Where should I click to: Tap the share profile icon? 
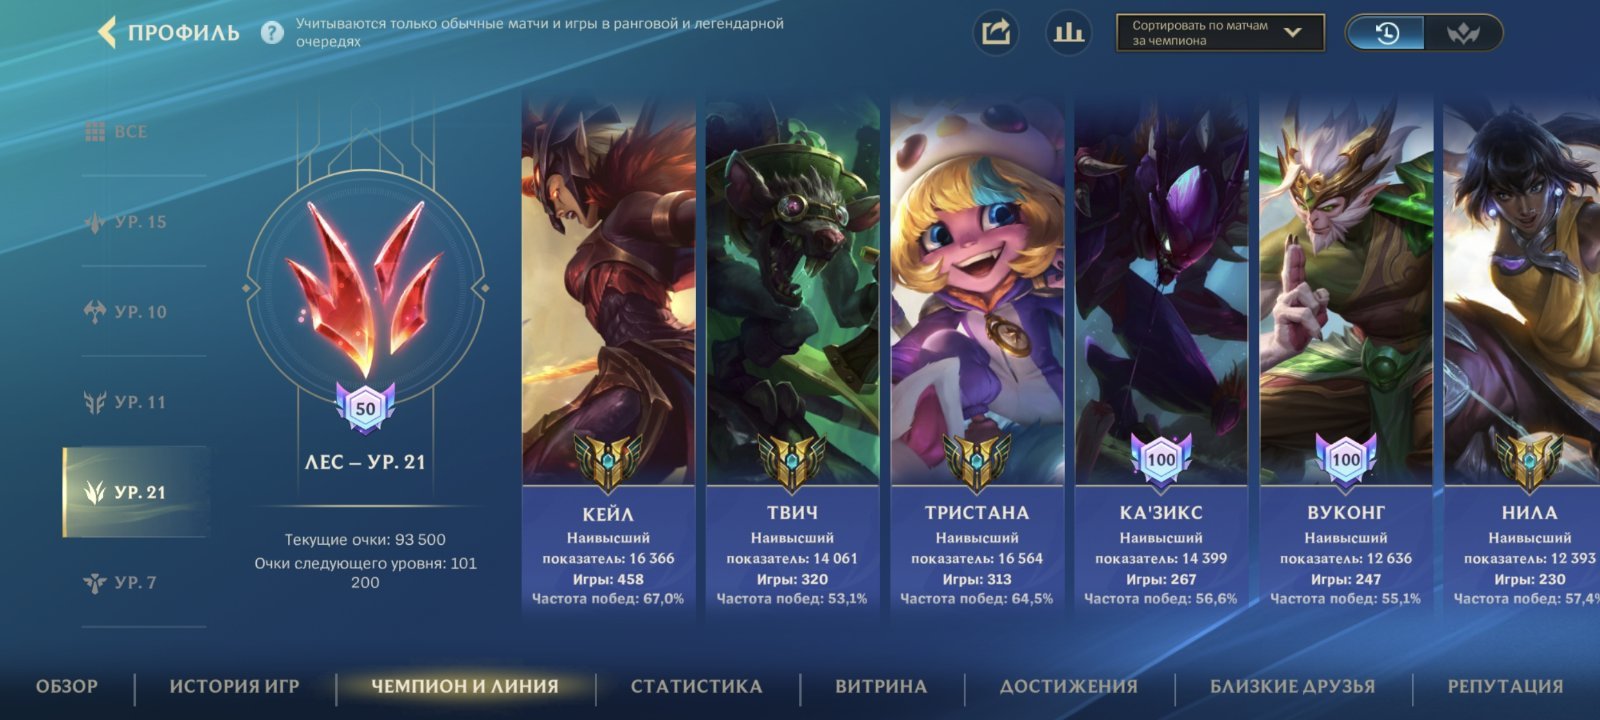coord(996,33)
